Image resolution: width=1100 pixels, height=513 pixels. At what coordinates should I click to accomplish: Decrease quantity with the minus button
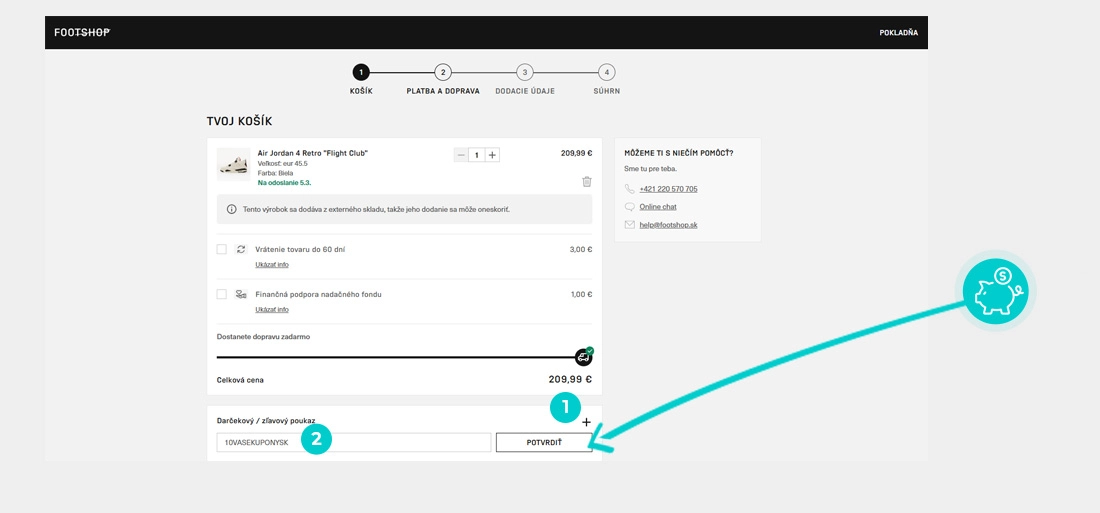(461, 155)
